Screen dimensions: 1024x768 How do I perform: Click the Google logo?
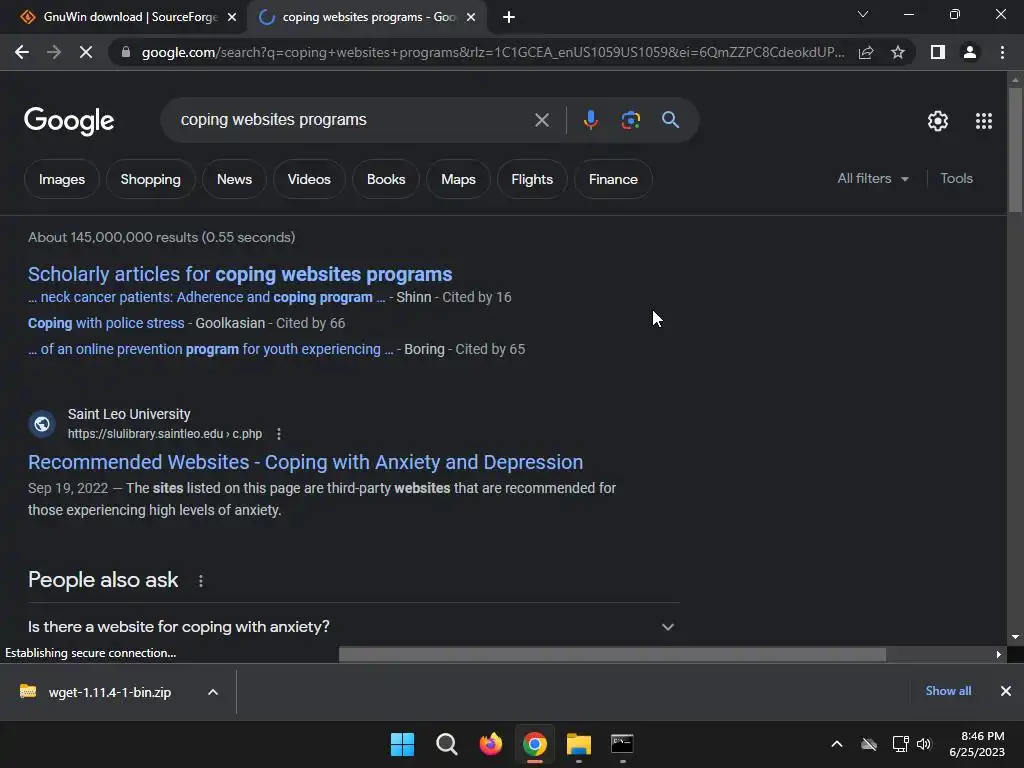69,121
